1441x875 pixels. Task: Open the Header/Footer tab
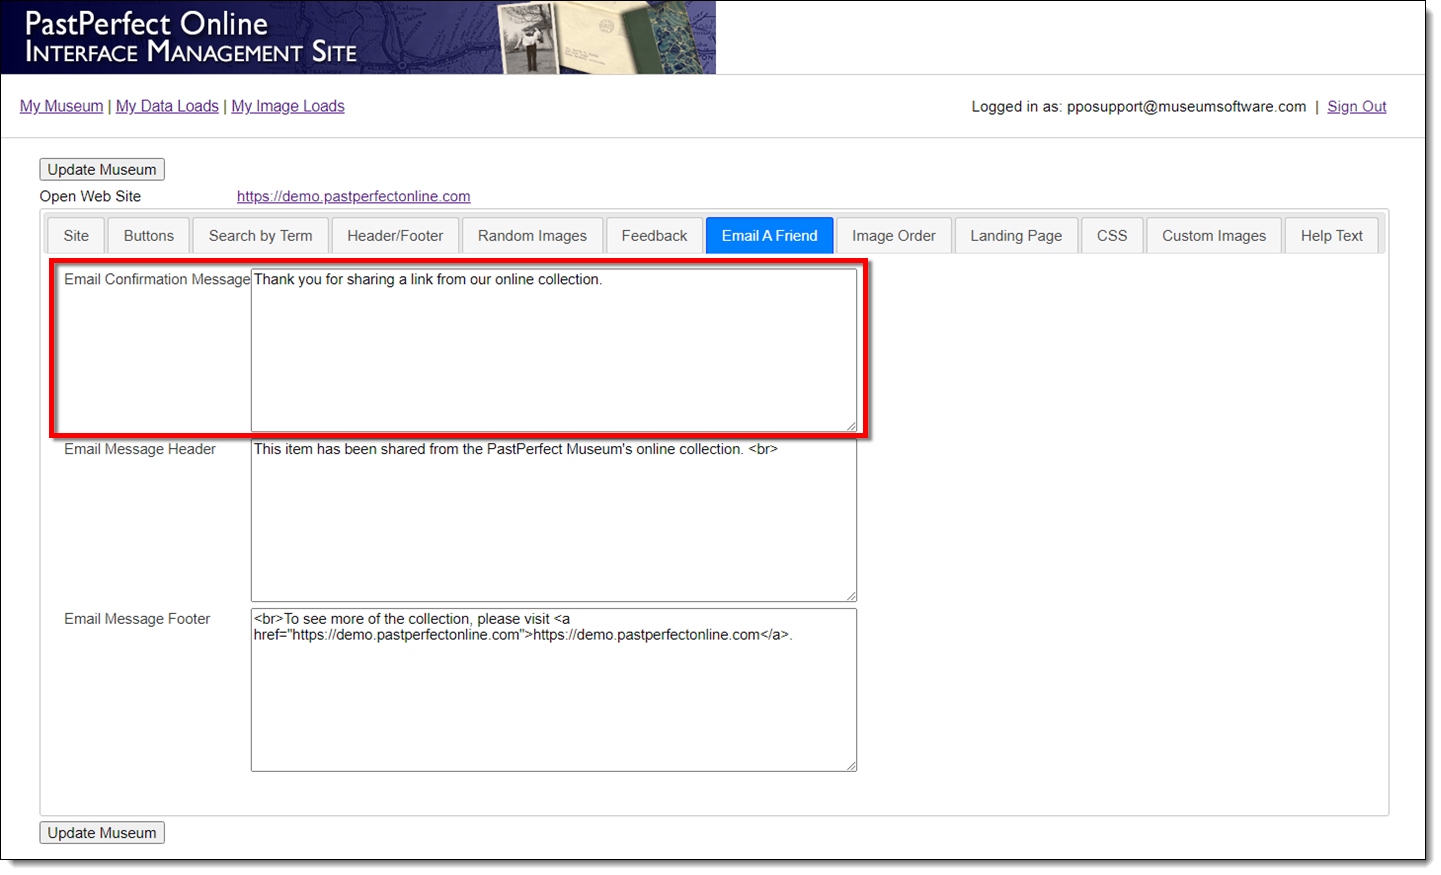[x=395, y=236]
